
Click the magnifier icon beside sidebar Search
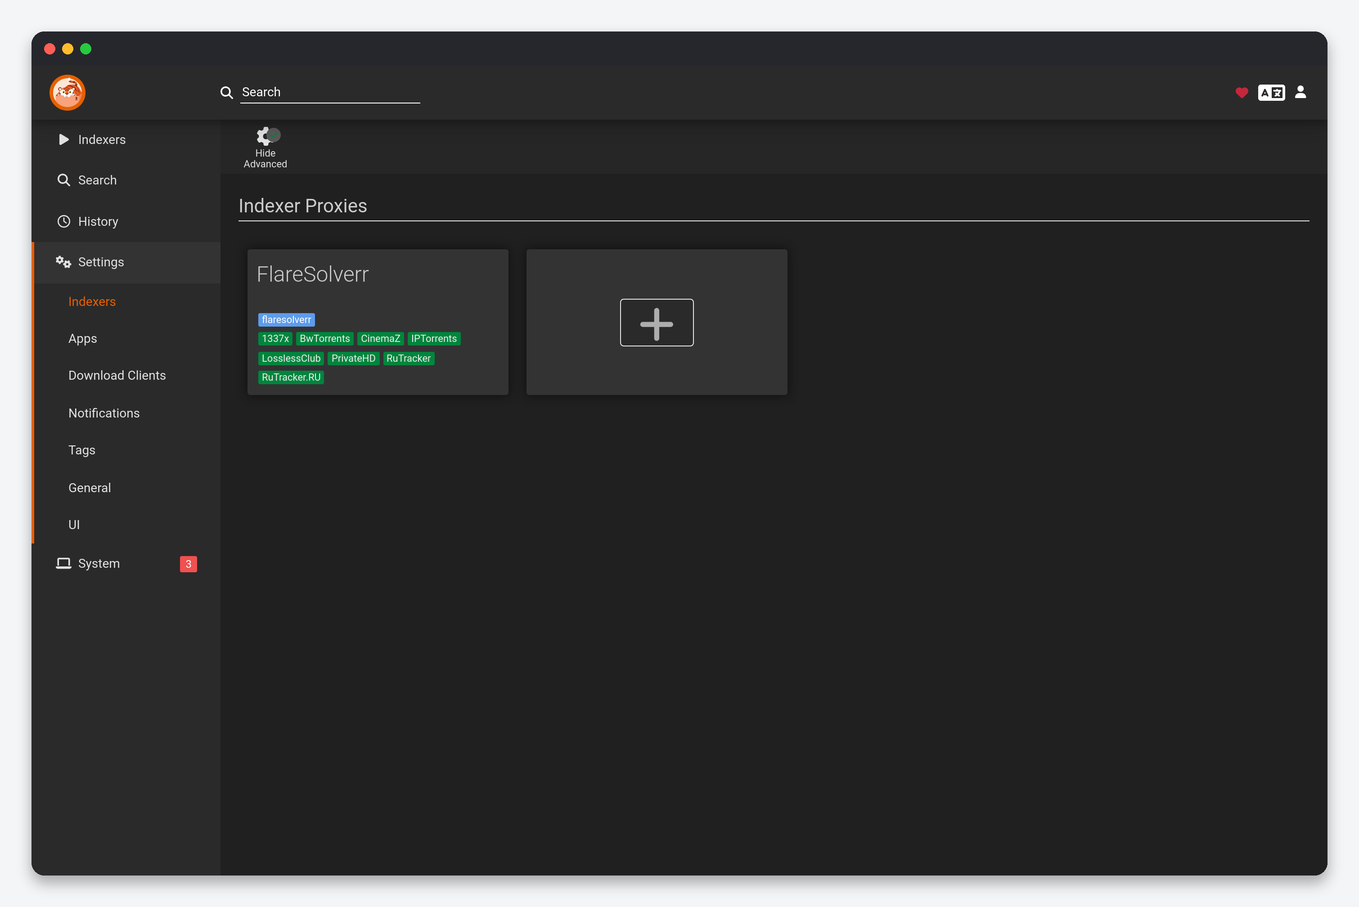click(64, 180)
